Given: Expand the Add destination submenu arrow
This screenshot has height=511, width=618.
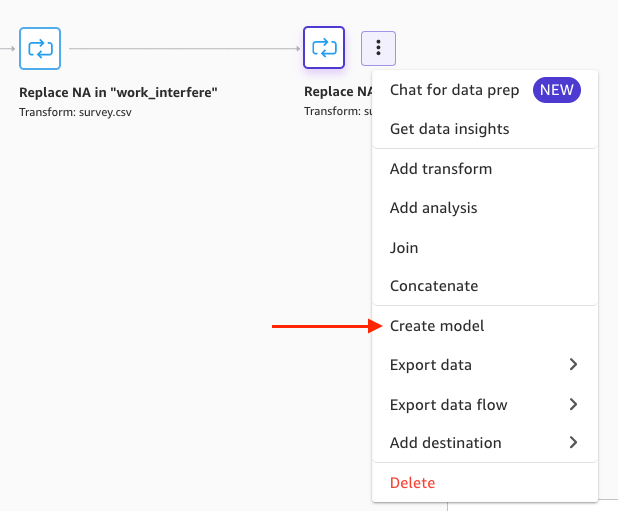Looking at the screenshot, I should pyautogui.click(x=573, y=442).
